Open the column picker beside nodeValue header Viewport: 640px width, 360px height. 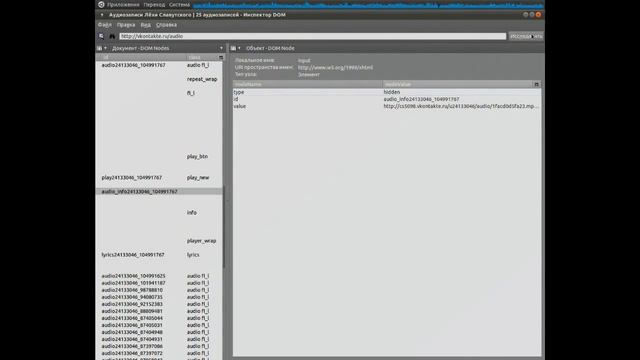coord(537,84)
